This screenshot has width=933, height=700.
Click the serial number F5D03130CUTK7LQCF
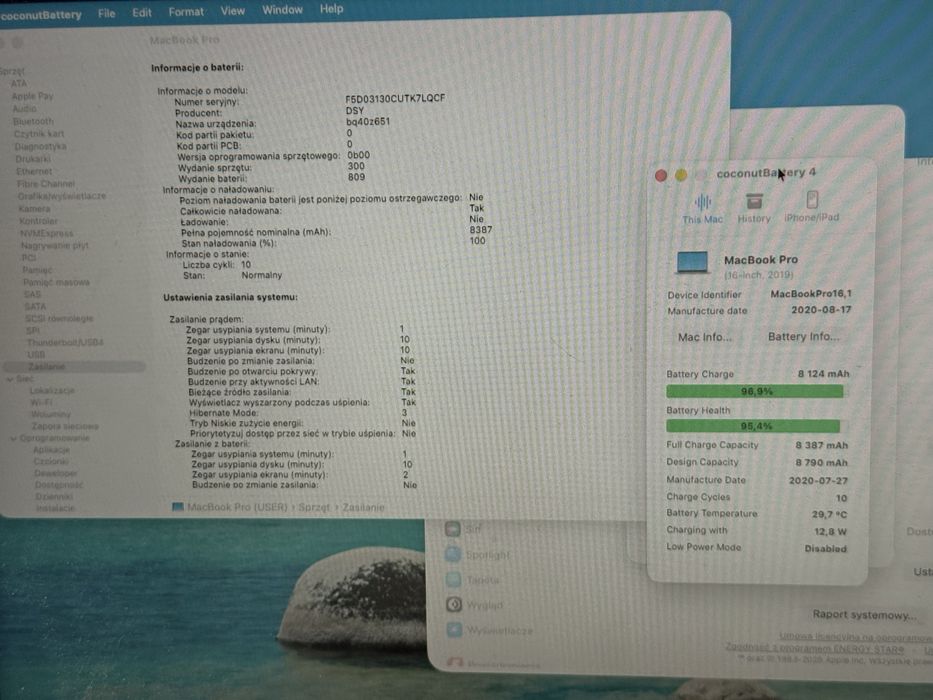point(395,98)
